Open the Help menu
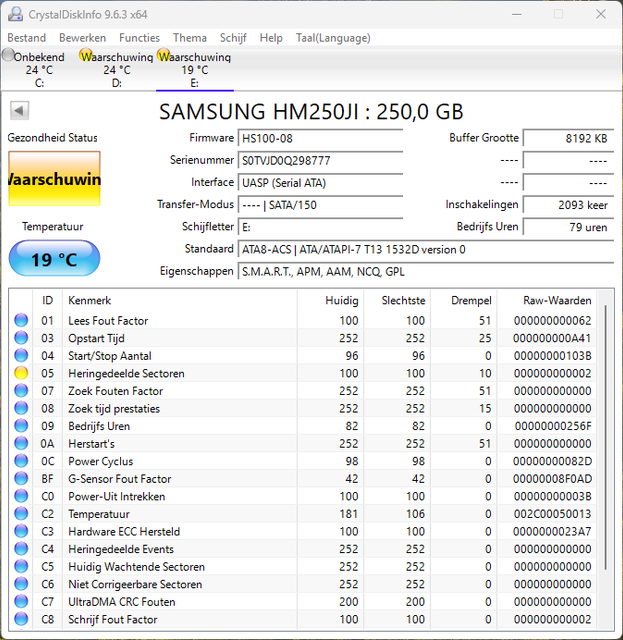 tap(271, 38)
